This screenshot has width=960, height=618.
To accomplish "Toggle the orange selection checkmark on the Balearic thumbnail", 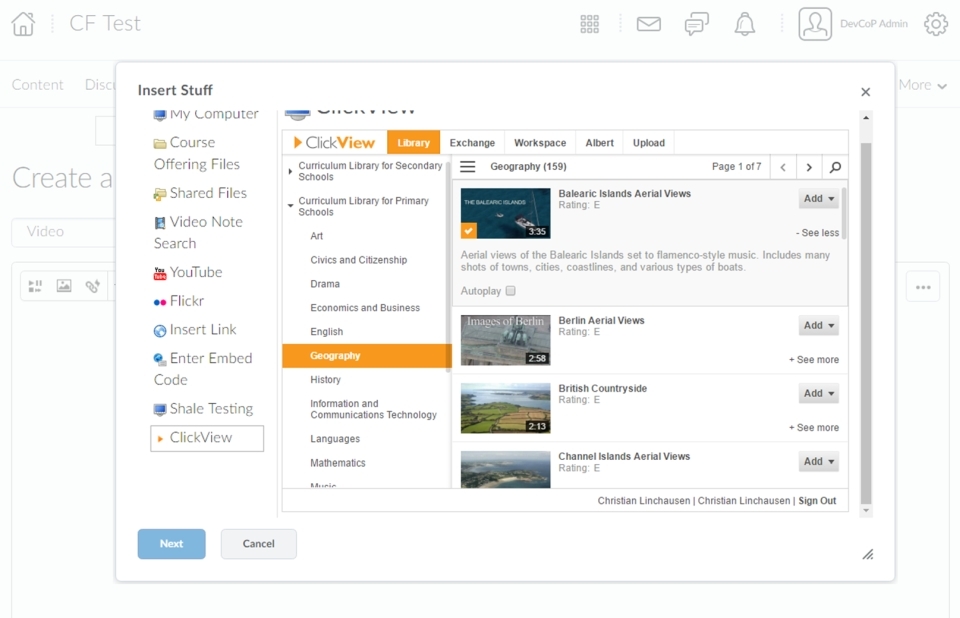I will click(467, 231).
